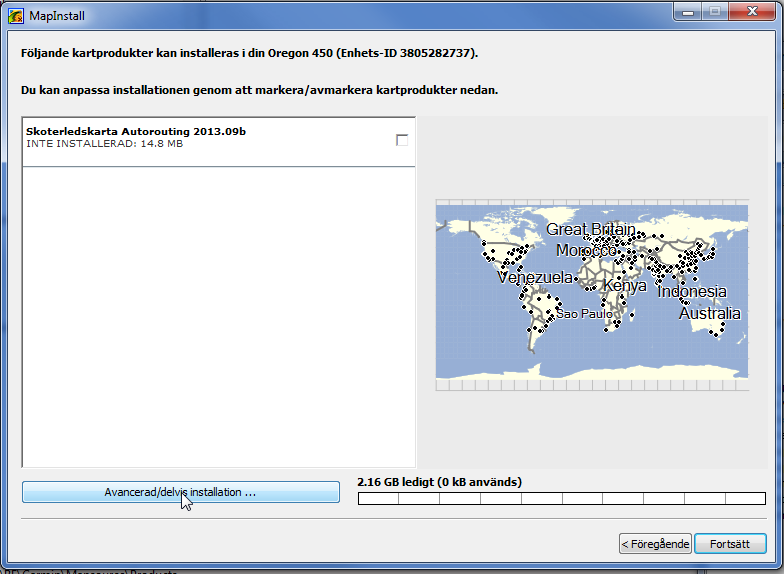This screenshot has height=574, width=784.
Task: Enable the Skoterledskarta Autorouting checkbox
Action: click(x=402, y=141)
